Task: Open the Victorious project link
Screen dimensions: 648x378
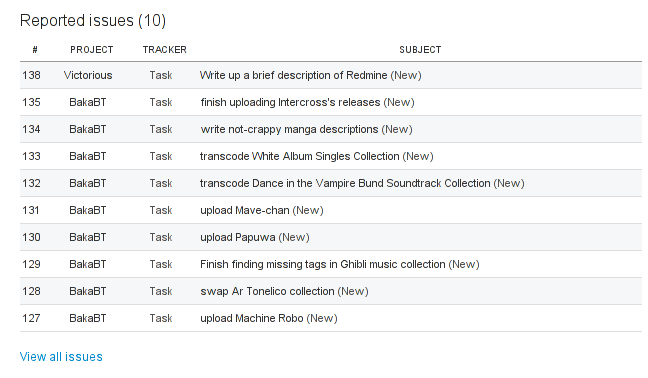Action: [88, 75]
